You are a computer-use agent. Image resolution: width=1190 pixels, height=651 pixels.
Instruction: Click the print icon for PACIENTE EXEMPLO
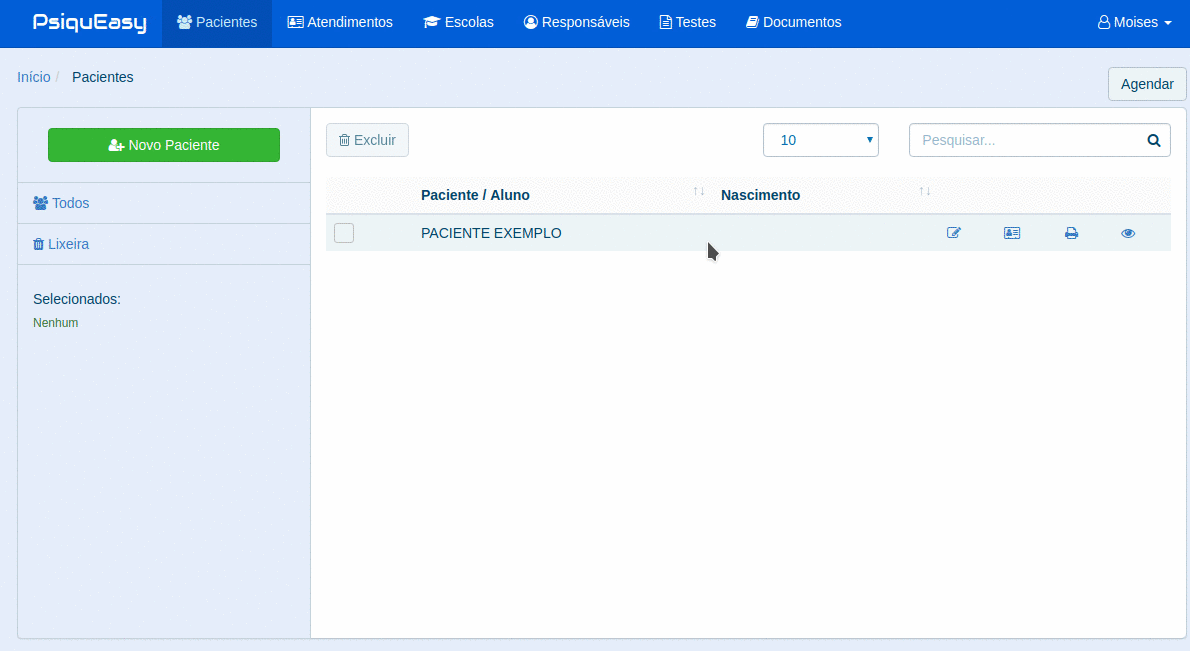[1071, 233]
